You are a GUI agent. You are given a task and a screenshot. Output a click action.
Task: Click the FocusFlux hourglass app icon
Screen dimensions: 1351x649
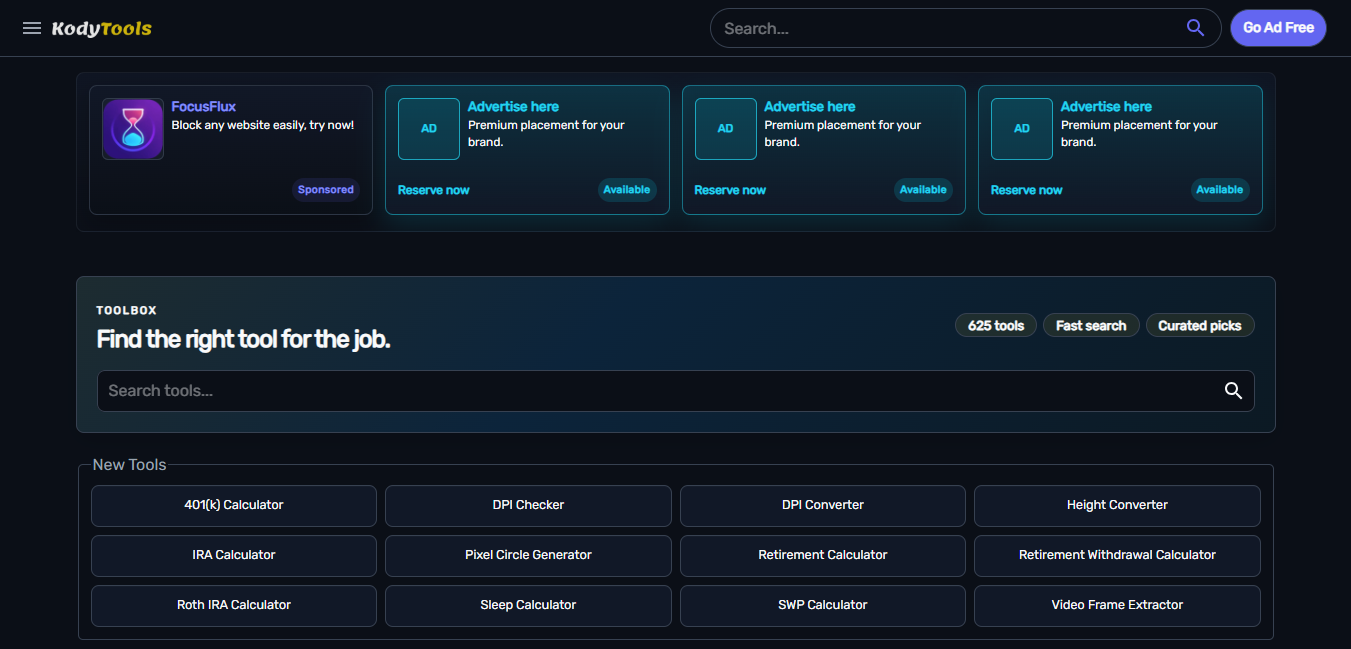[x=133, y=129]
